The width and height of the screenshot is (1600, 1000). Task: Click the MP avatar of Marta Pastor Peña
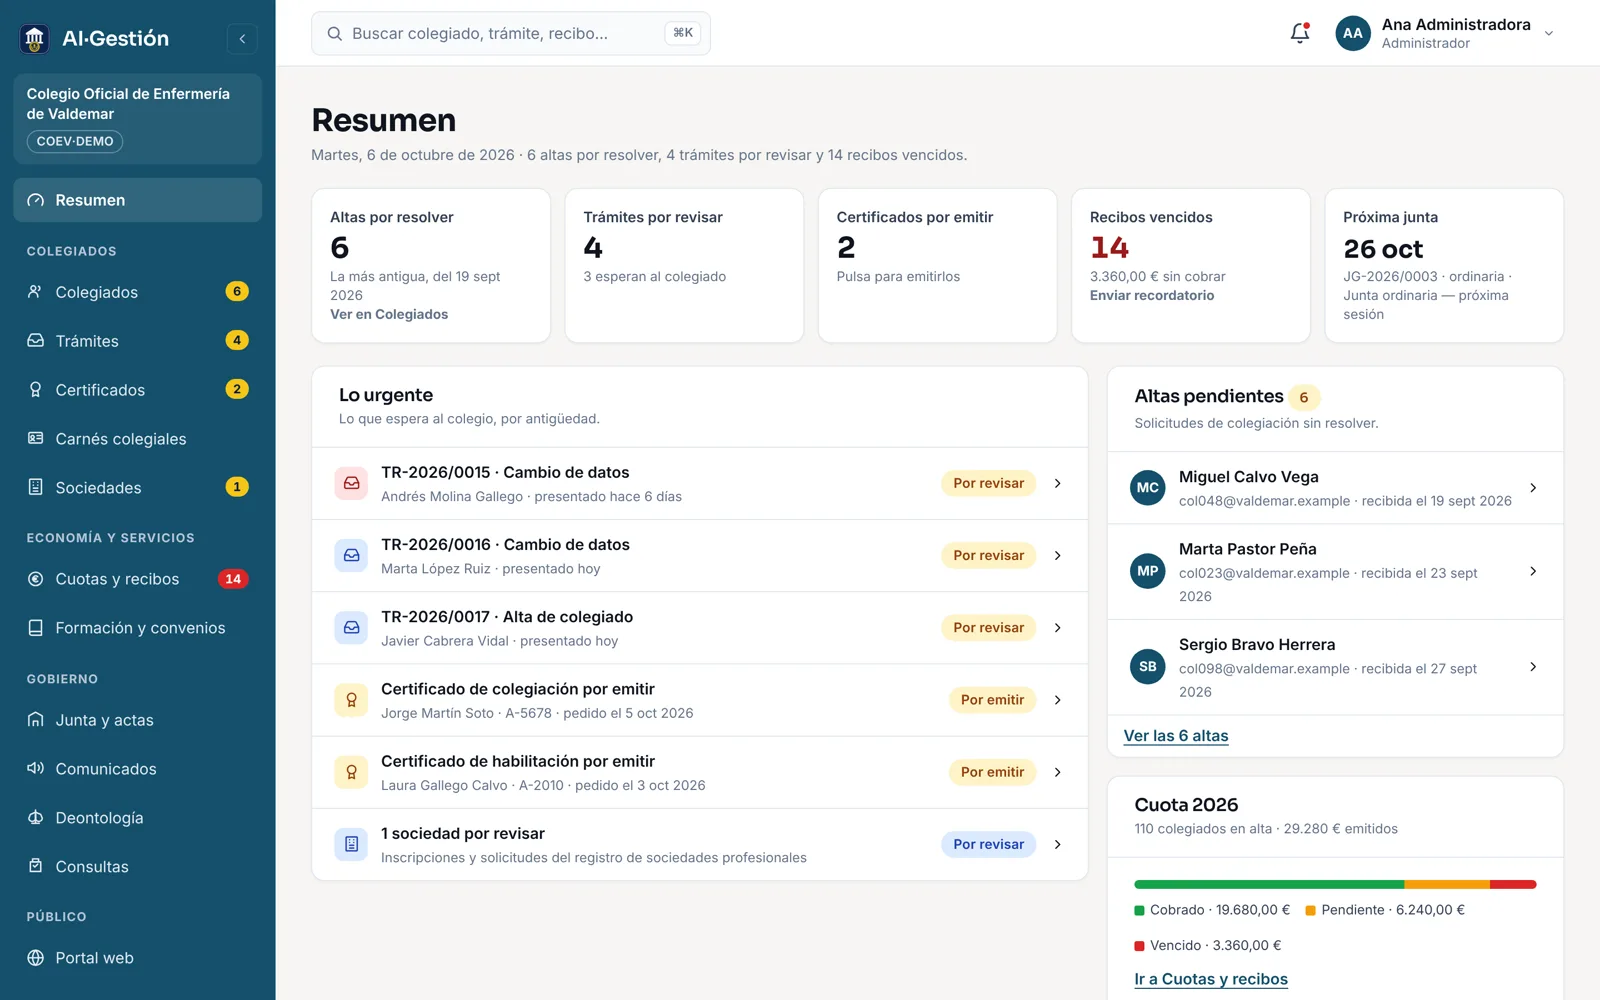coord(1148,571)
